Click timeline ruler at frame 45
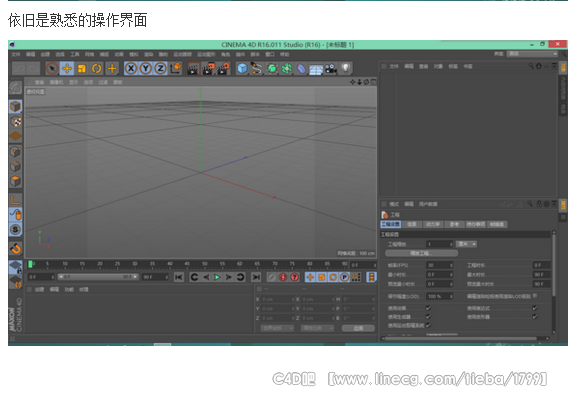This screenshot has height=396, width=573. (187, 264)
